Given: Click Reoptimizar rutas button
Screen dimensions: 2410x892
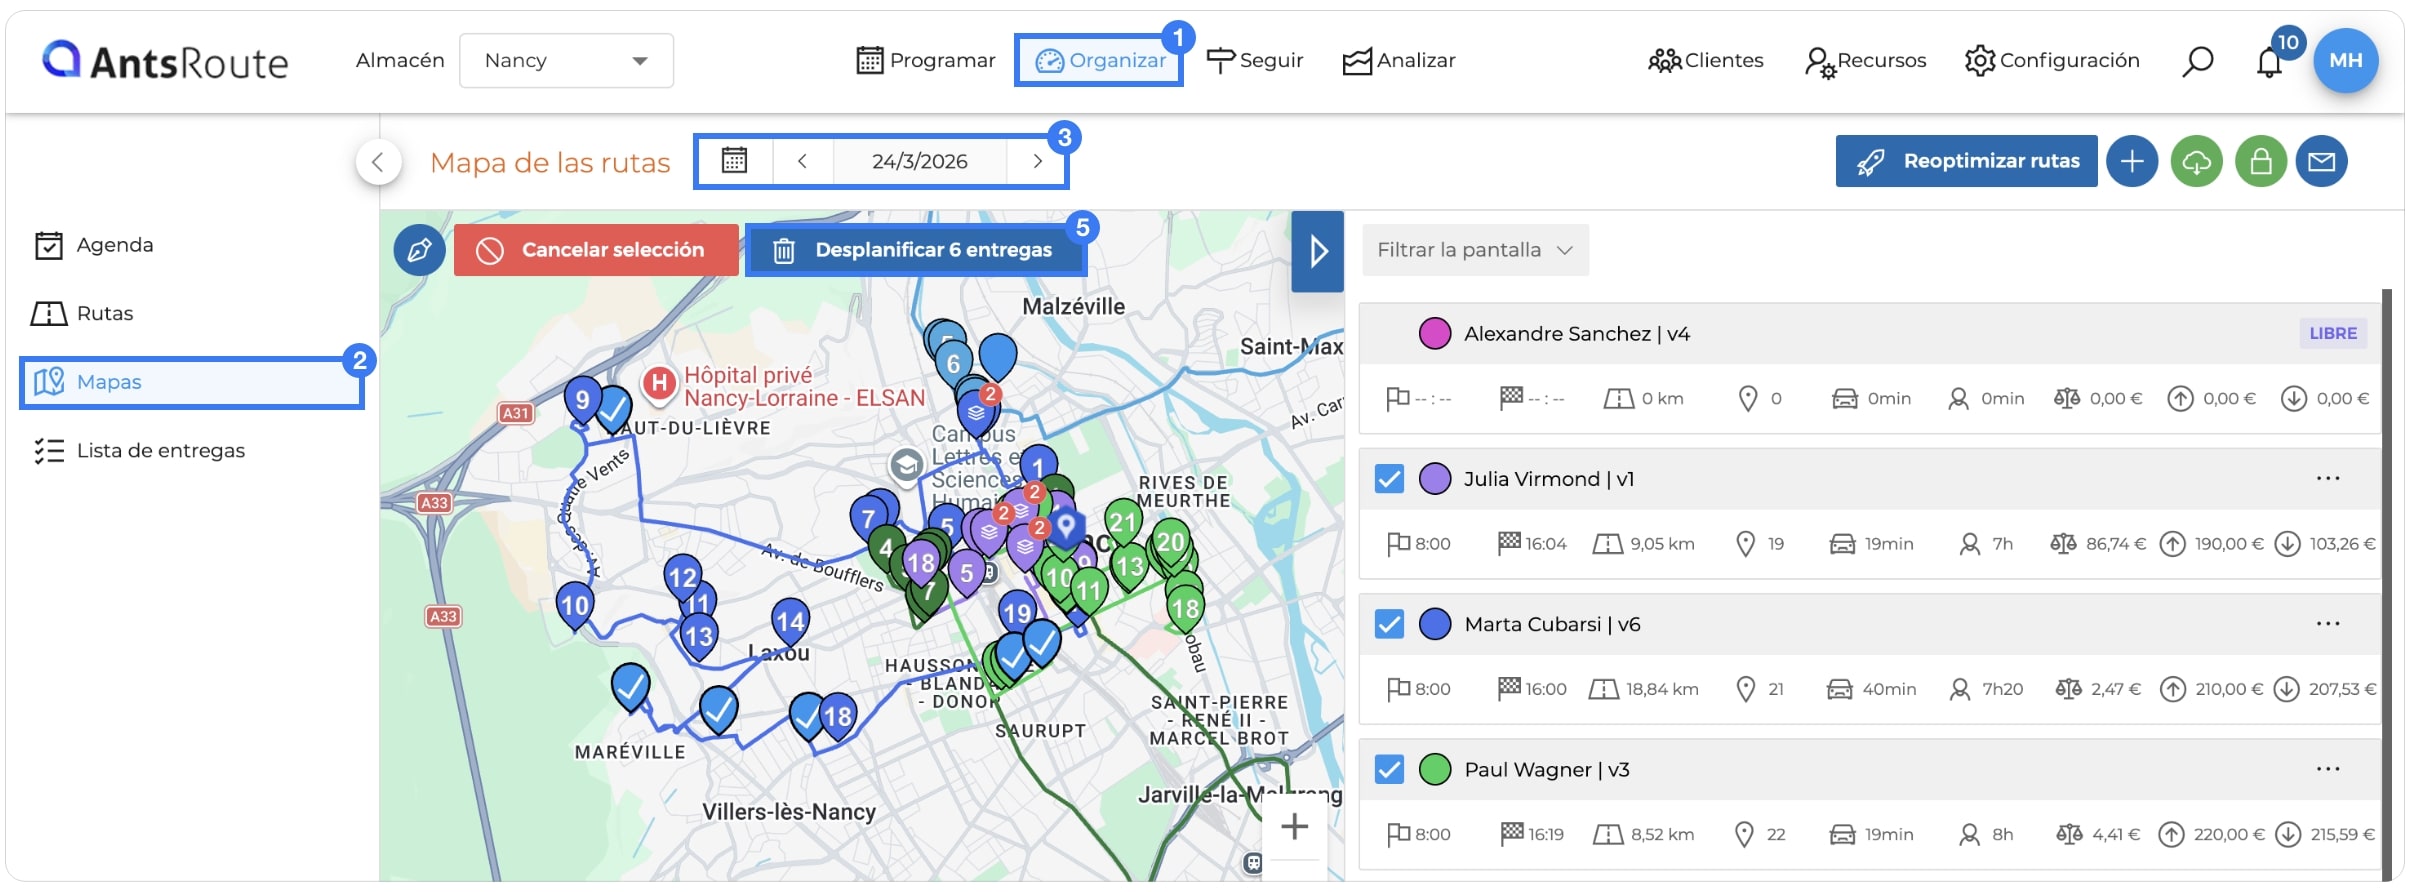Looking at the screenshot, I should [1966, 161].
